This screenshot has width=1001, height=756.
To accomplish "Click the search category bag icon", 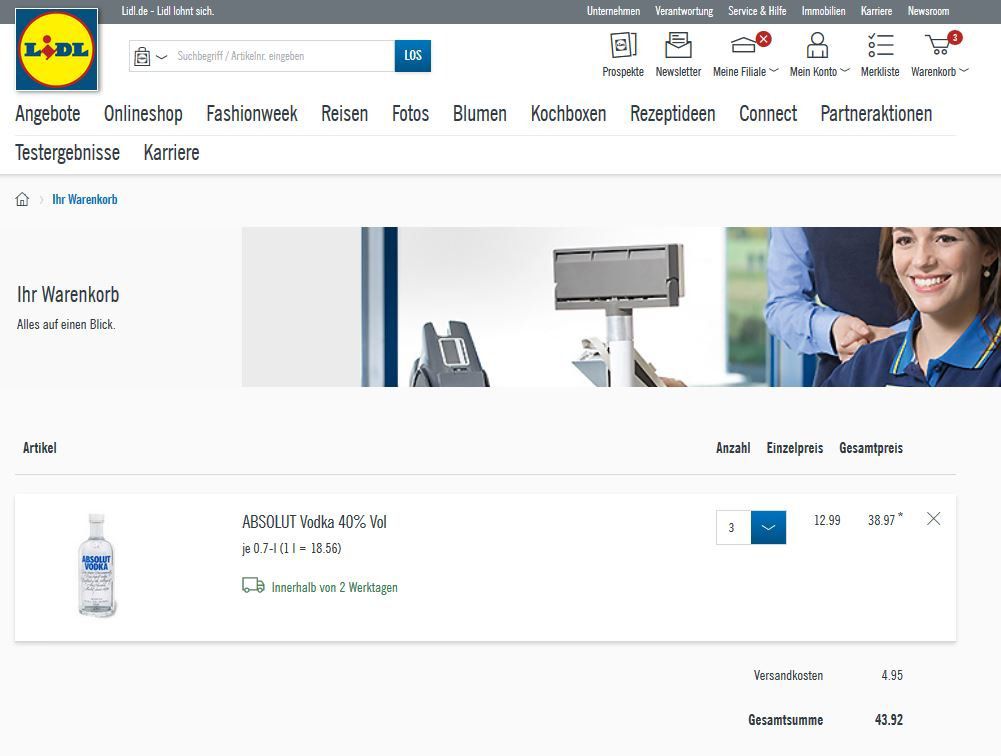I will pos(142,56).
